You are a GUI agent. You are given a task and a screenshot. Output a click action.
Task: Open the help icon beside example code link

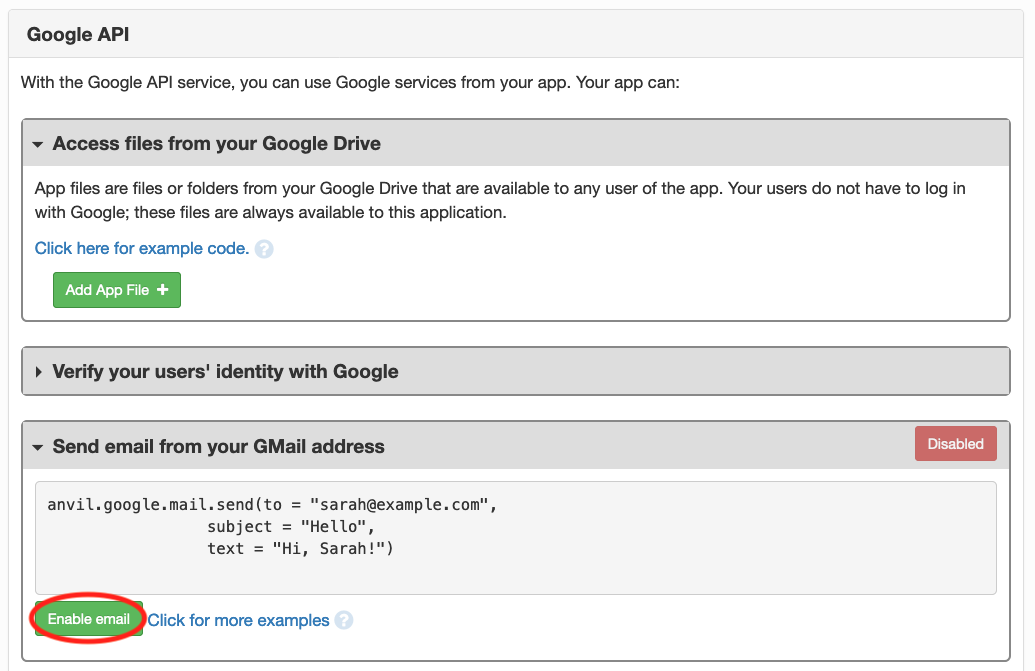(x=263, y=248)
